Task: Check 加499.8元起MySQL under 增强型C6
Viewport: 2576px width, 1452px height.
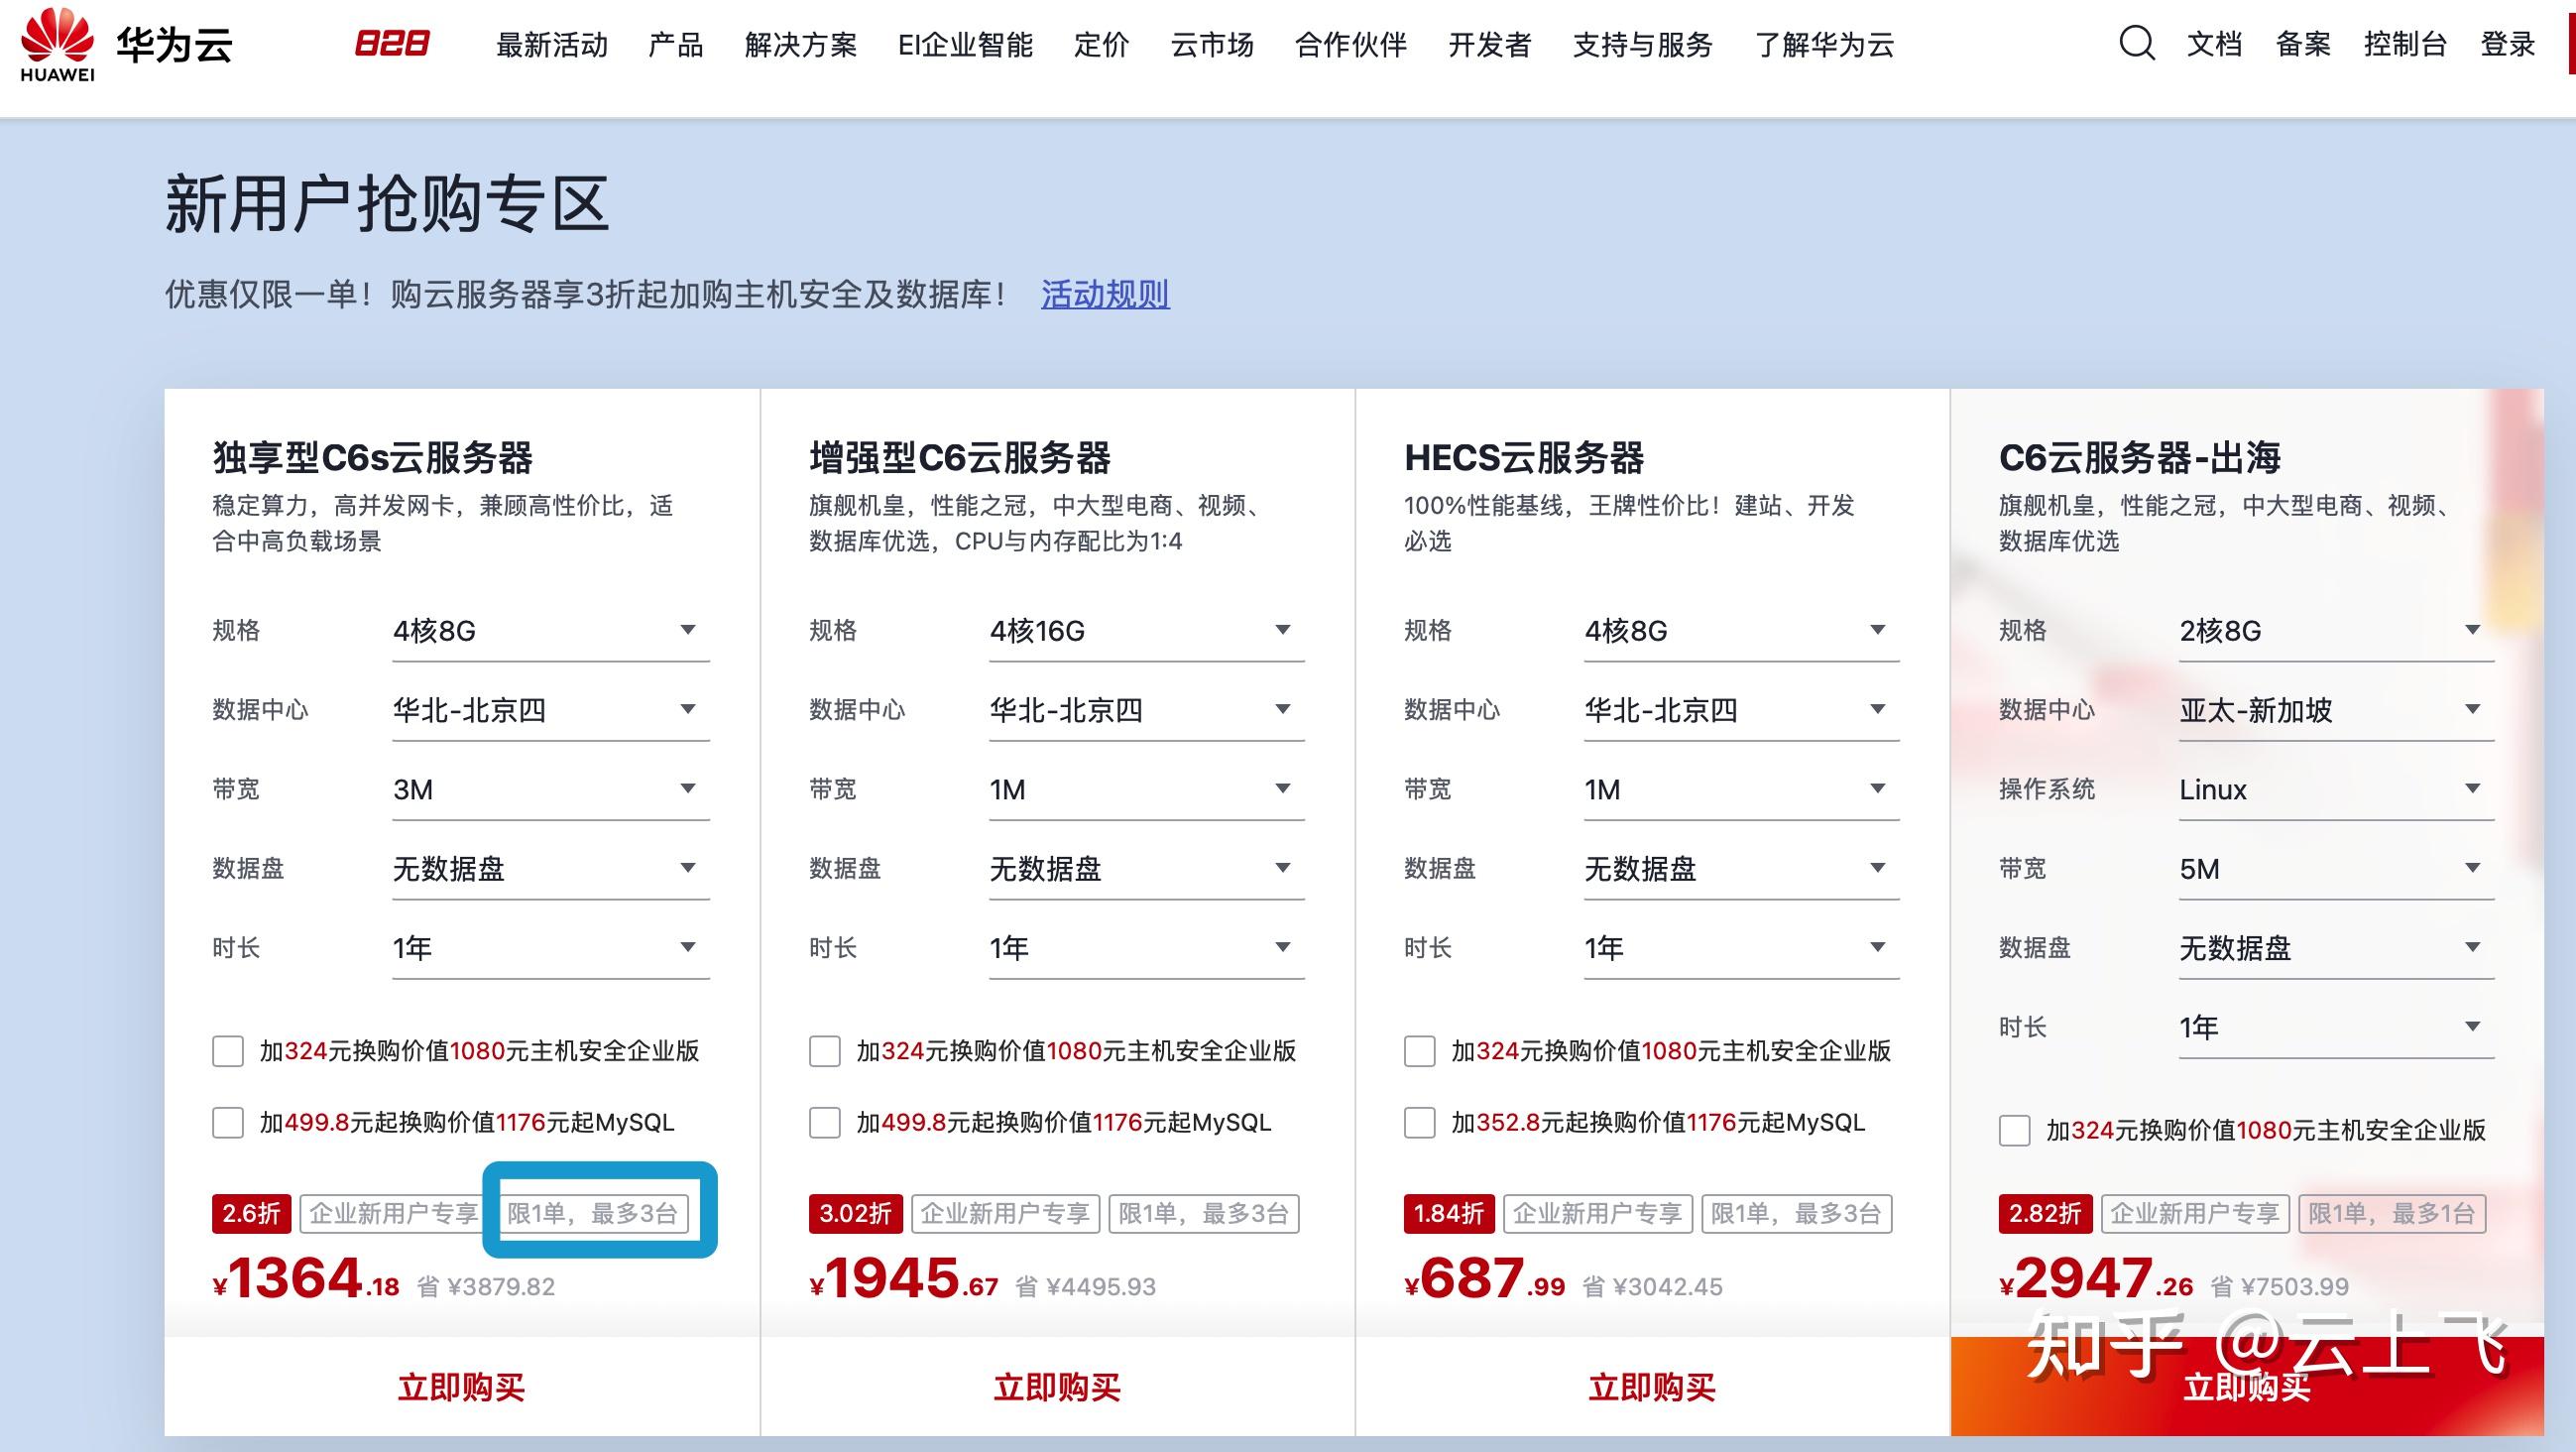Action: tap(824, 1122)
